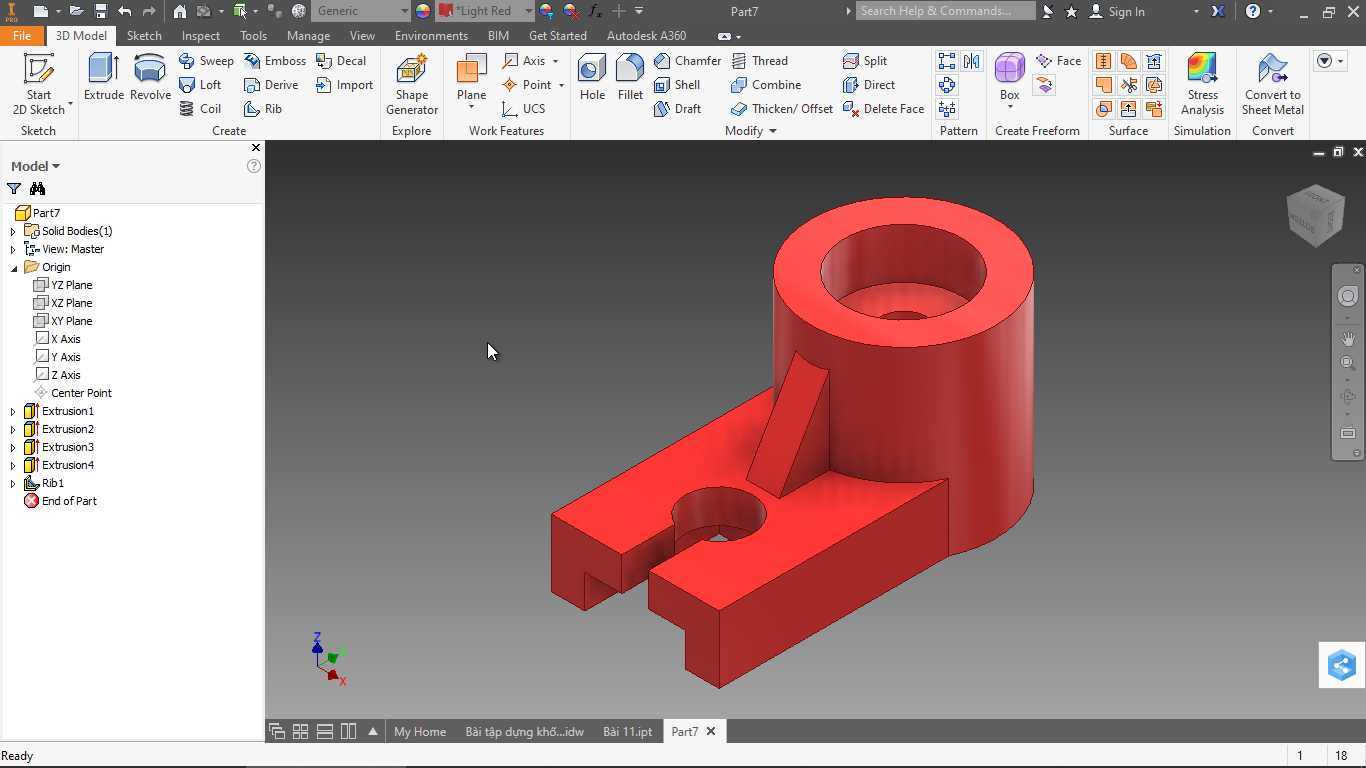
Task: Click the Delete Face tool
Action: pyautogui.click(x=883, y=109)
